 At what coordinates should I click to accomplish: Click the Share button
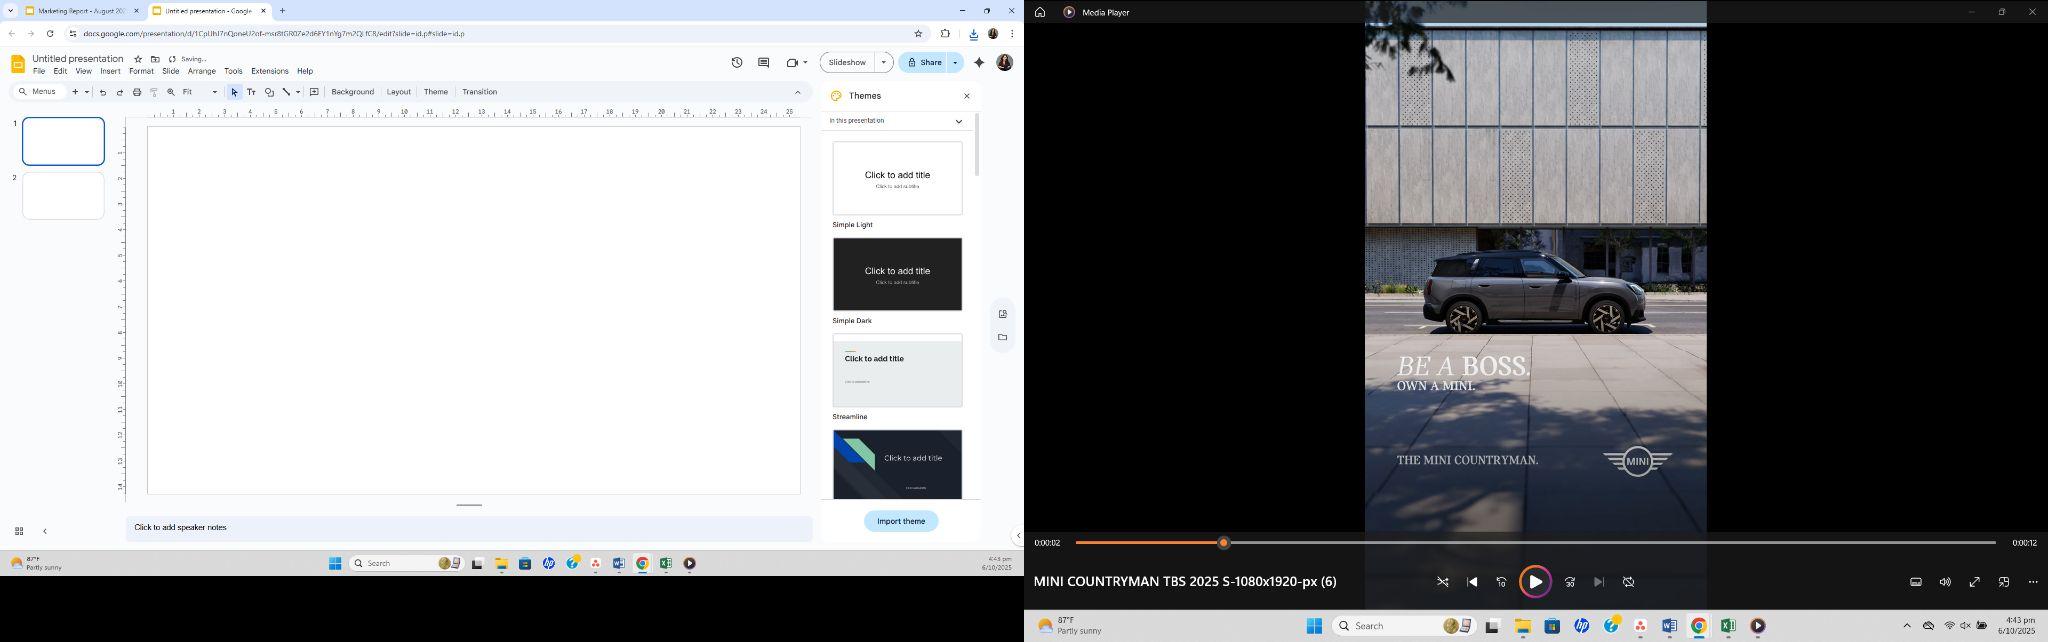pyautogui.click(x=924, y=62)
